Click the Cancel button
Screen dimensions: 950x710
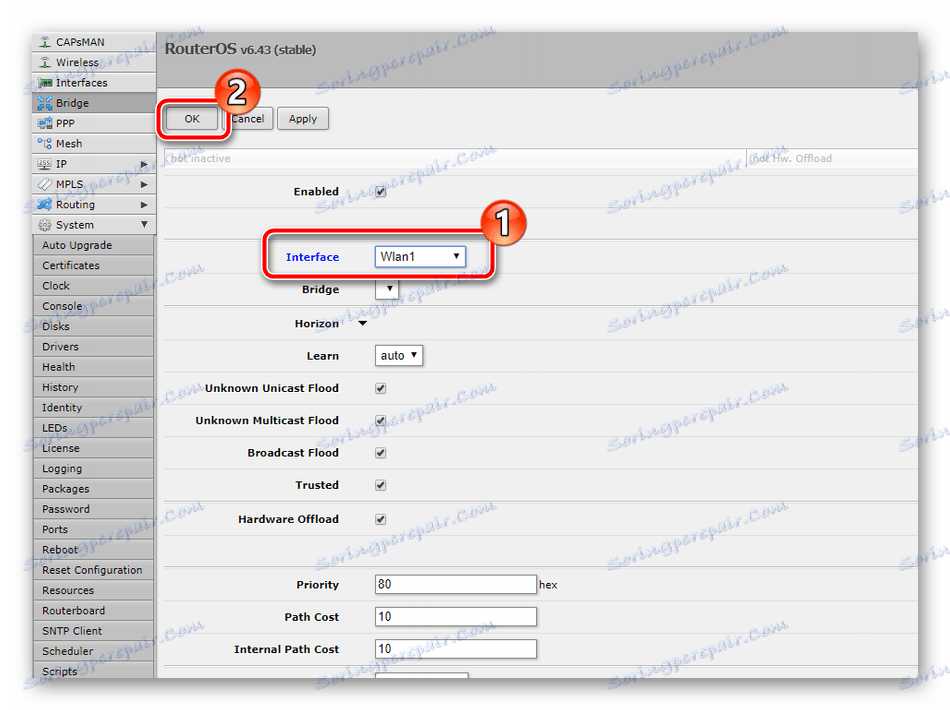[248, 119]
